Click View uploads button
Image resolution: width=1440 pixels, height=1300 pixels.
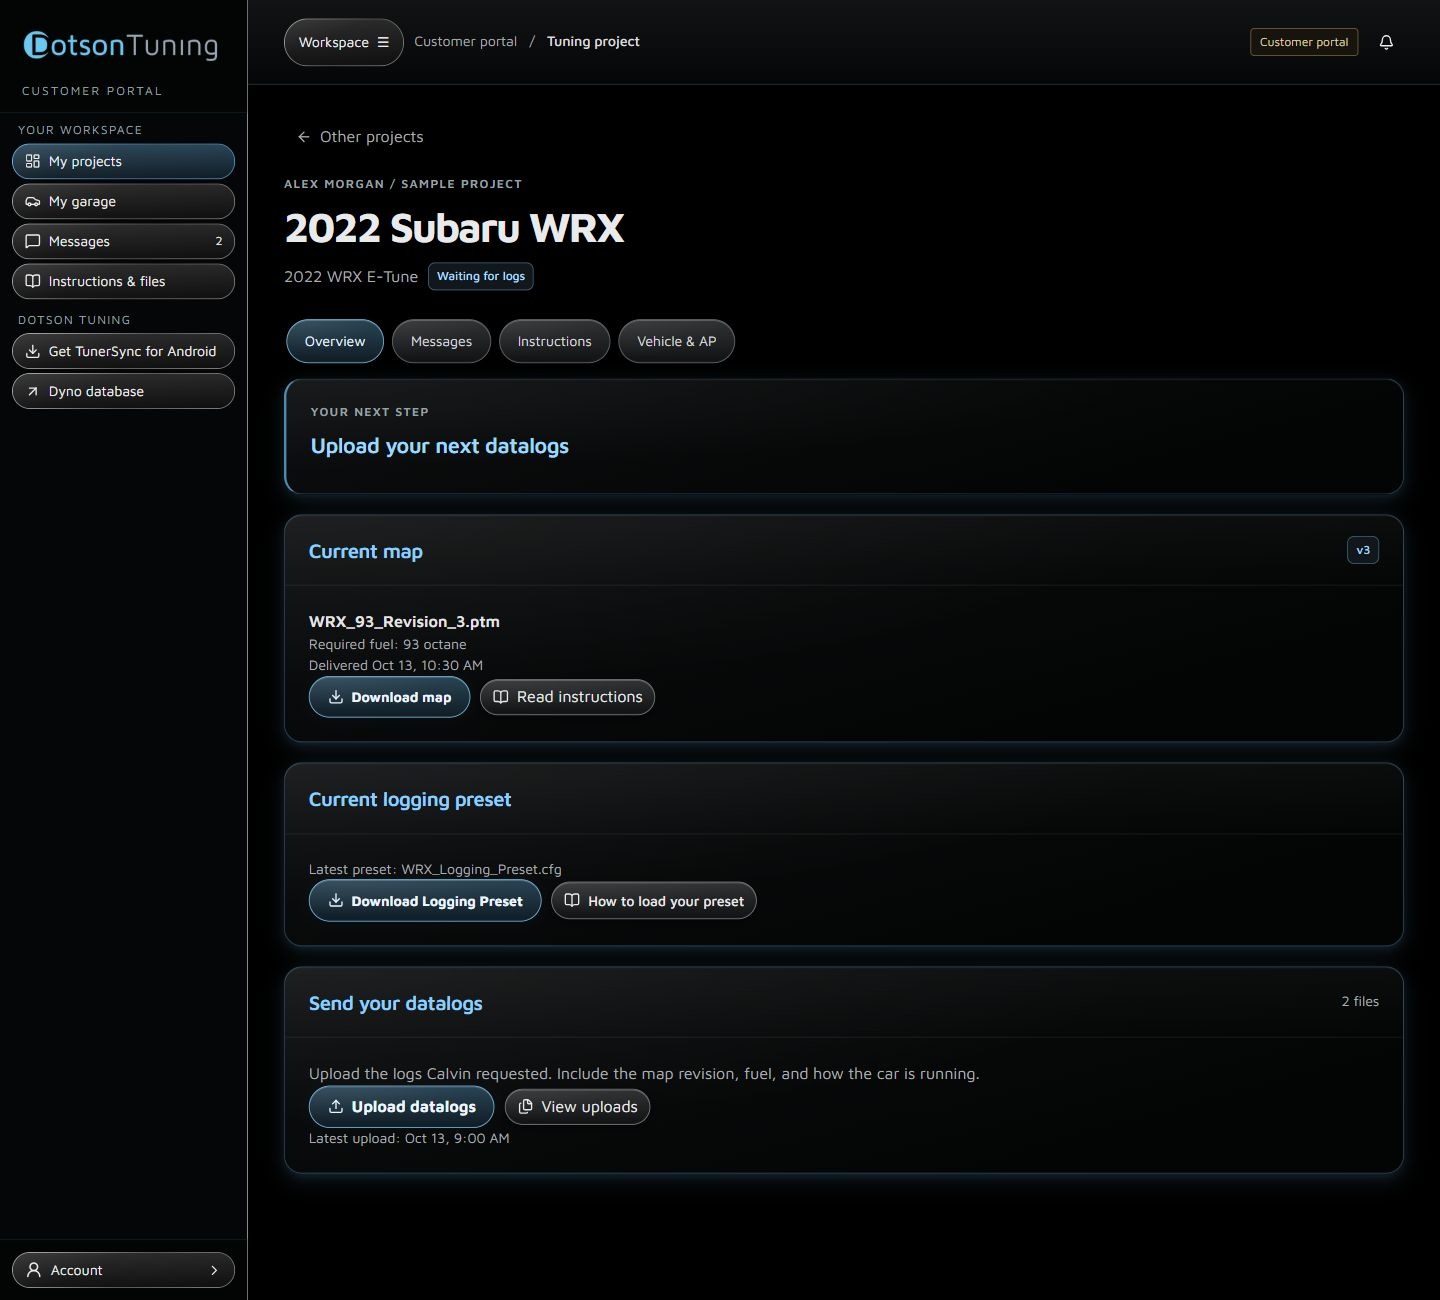click(x=577, y=1107)
